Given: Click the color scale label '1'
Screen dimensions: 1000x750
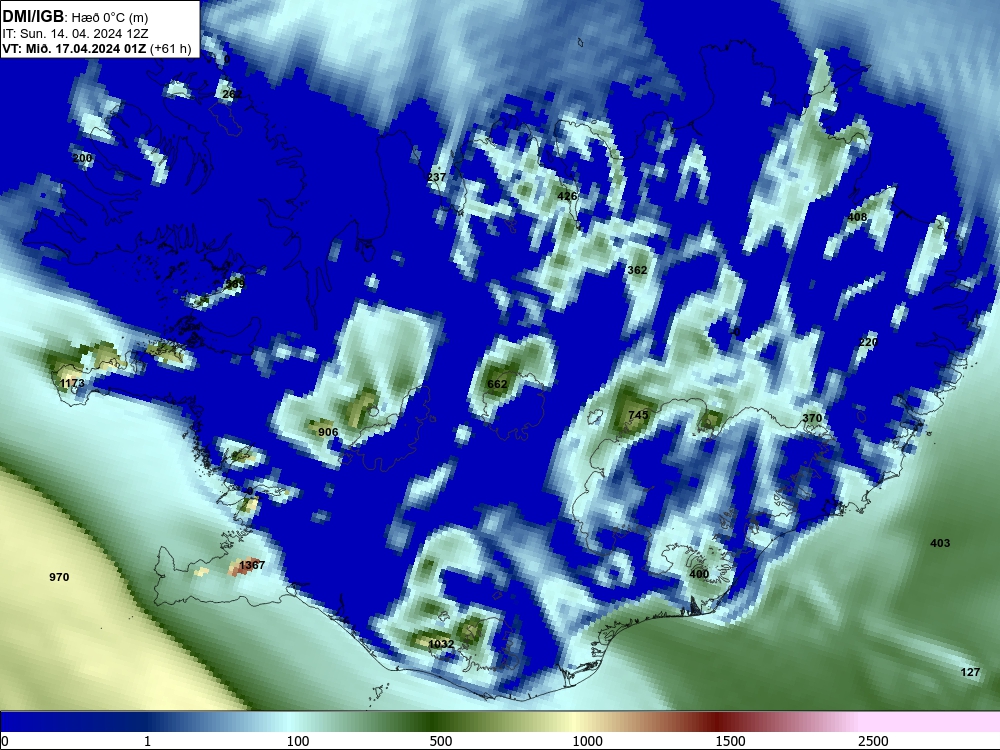Looking at the screenshot, I should point(147,741).
